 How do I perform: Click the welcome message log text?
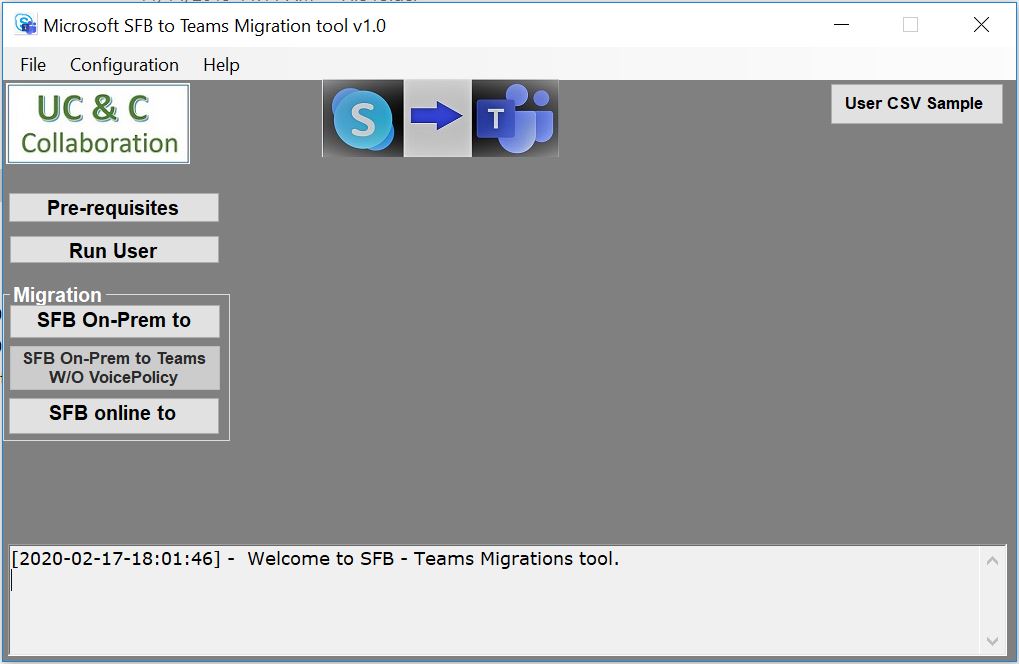pos(316,559)
